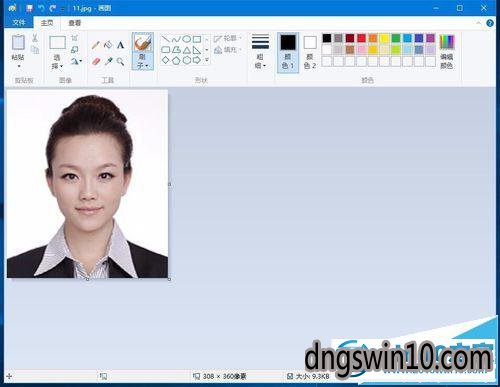Pick the red color swatch
This screenshot has width=500, height=387.
click(361, 38)
